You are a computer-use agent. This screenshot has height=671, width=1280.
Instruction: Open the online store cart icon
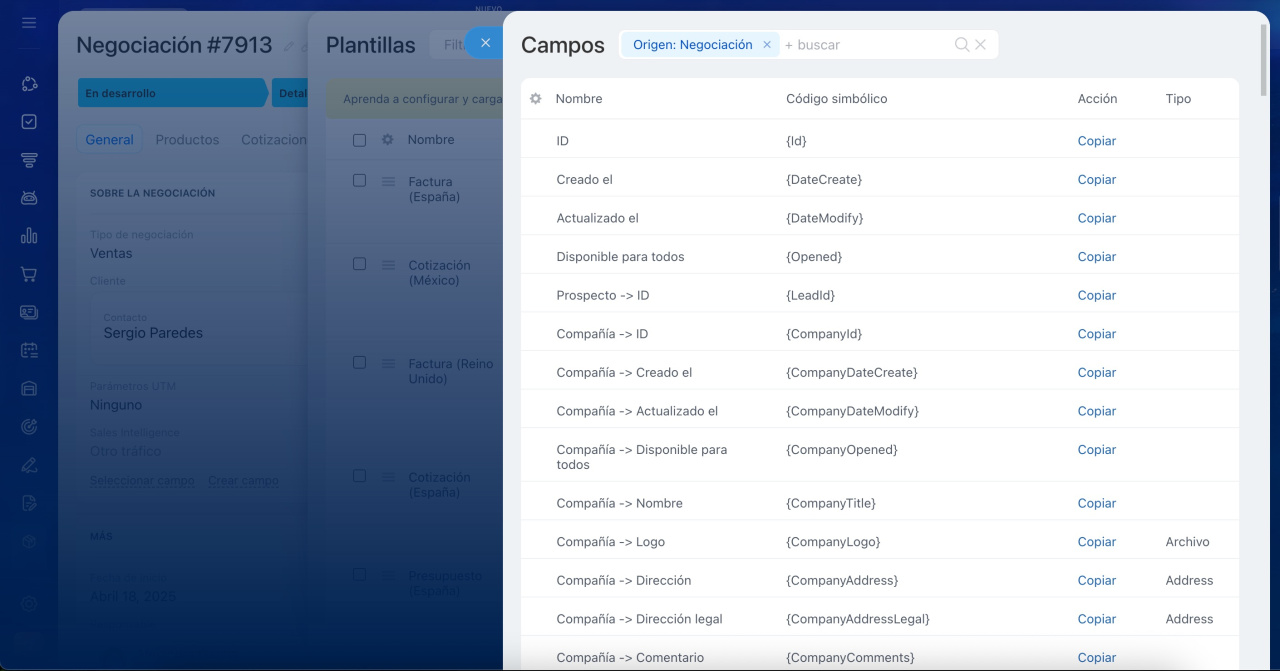(x=29, y=274)
